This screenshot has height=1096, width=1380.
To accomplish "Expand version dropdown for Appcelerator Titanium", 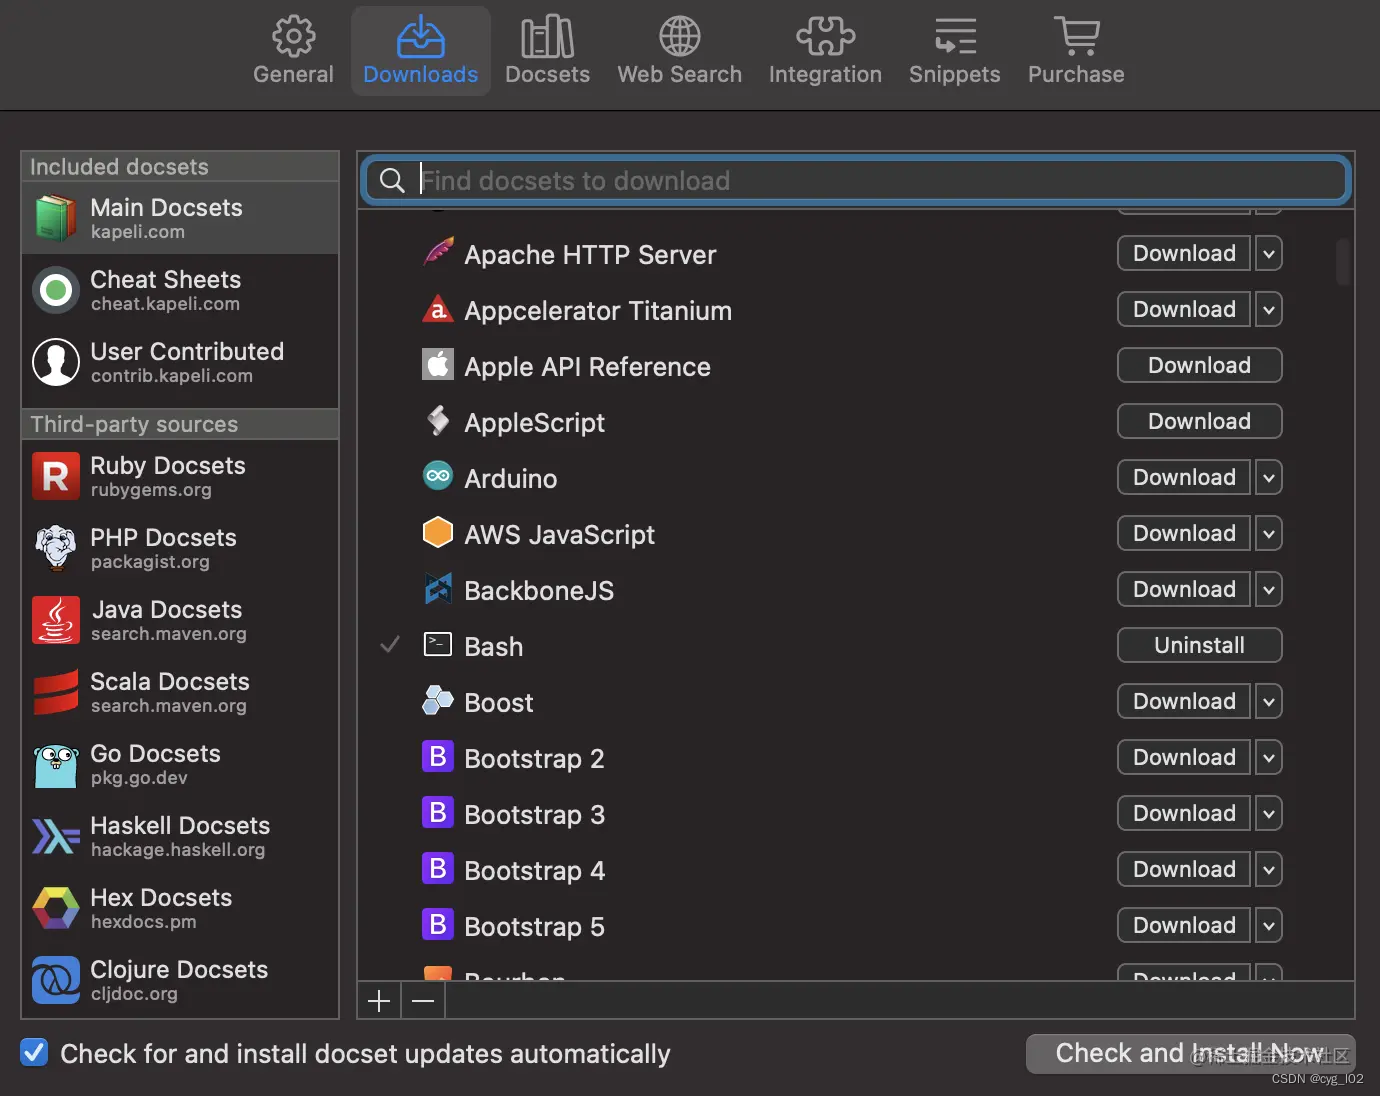I will coord(1268,309).
